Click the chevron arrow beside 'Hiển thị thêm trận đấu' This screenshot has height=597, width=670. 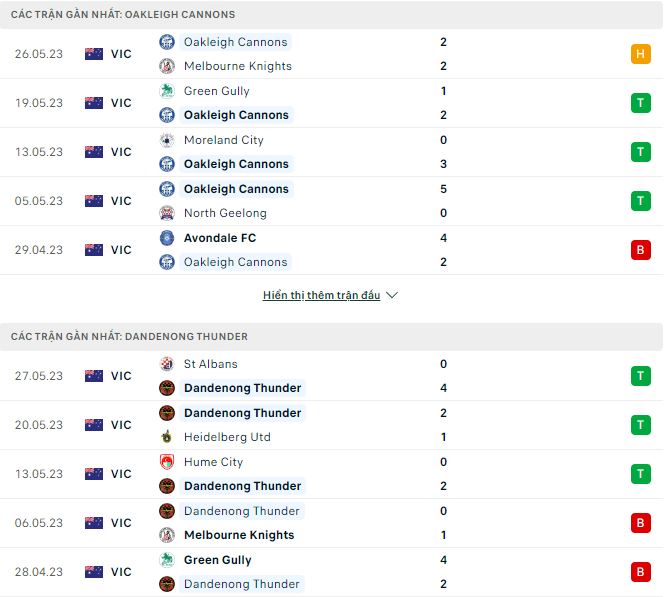click(x=392, y=296)
